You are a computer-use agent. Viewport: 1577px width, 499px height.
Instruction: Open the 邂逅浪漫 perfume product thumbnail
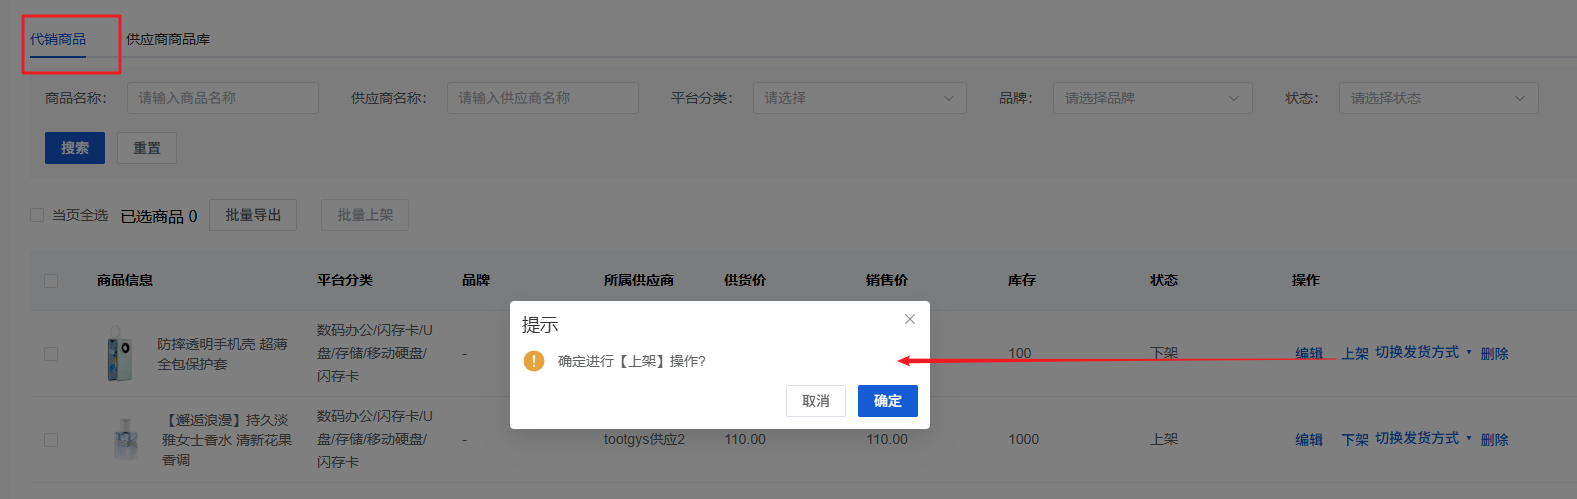[125, 439]
